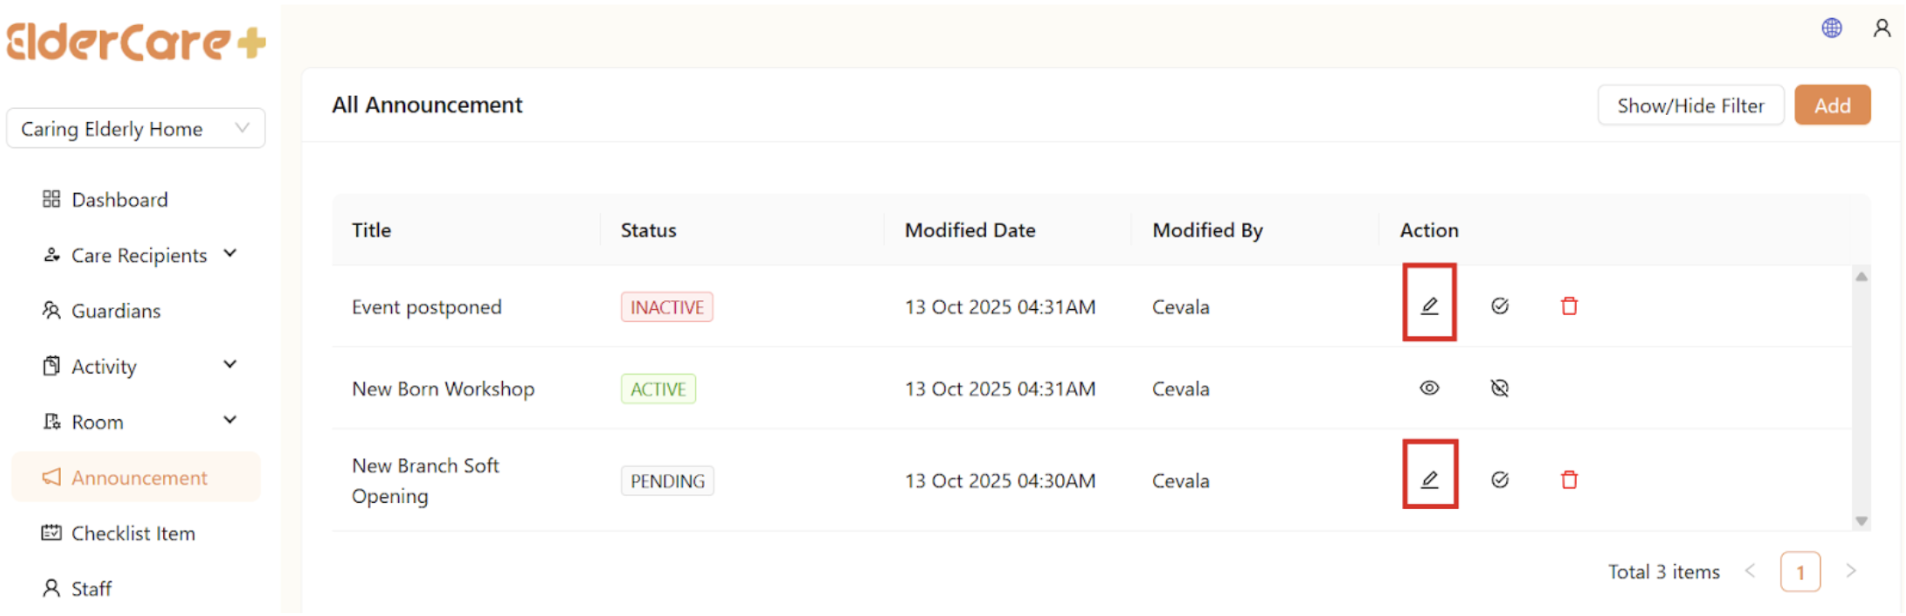Image resolution: width=1906 pixels, height=616 pixels.
Task: View the New Born Workshop announcement
Action: point(1429,388)
